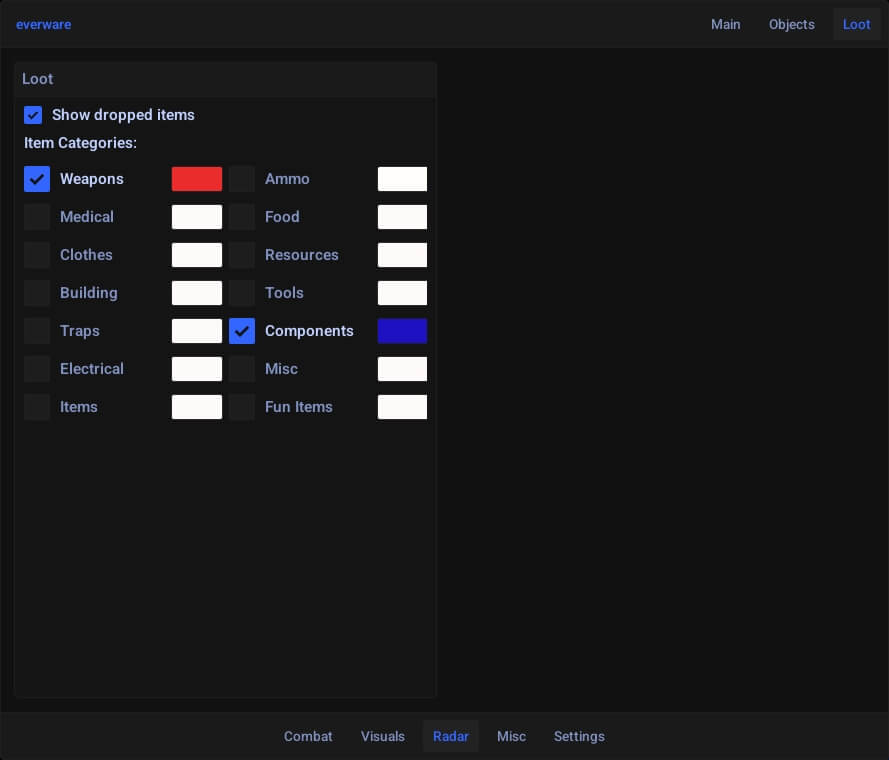Open the Fun Items color swatch
The width and height of the screenshot is (889, 760).
(402, 407)
